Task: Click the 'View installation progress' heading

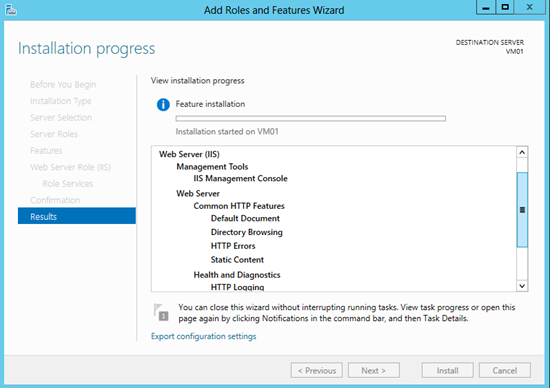Action: tap(197, 81)
